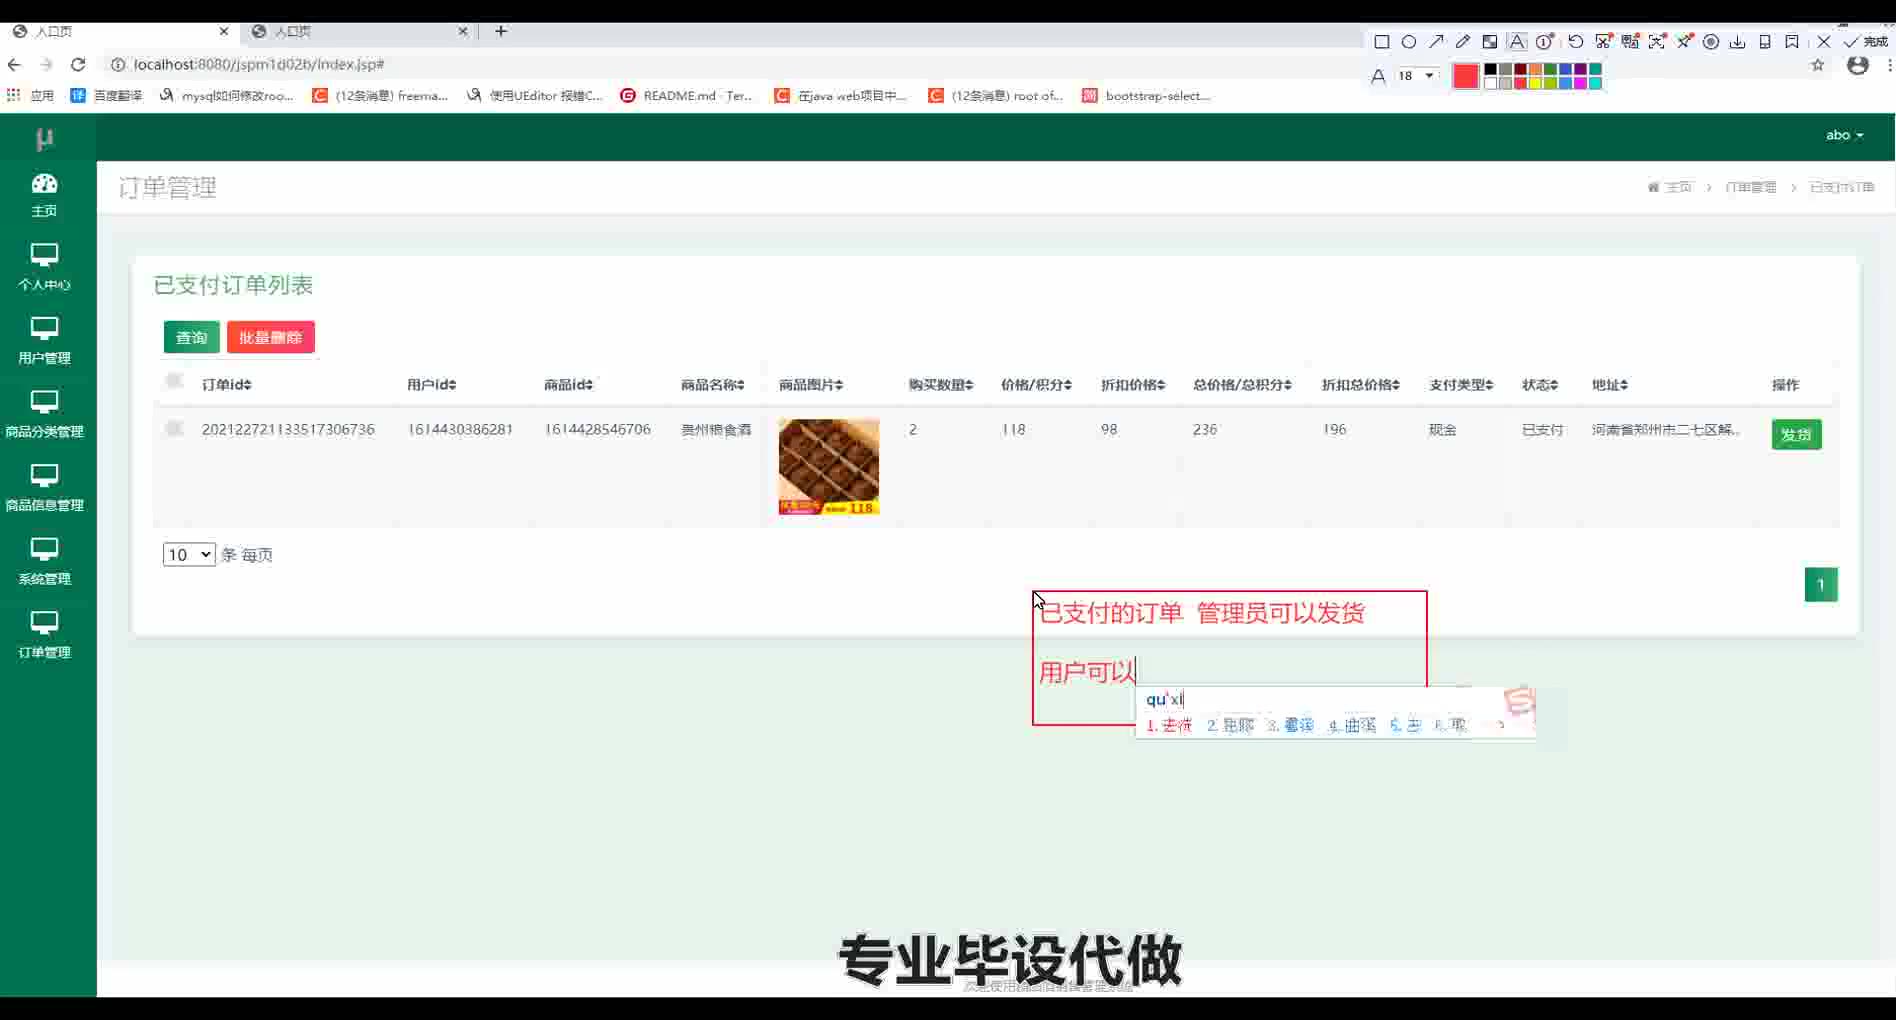Click user id 1614430386281 cell
Image resolution: width=1896 pixels, height=1020 pixels.
click(x=460, y=429)
